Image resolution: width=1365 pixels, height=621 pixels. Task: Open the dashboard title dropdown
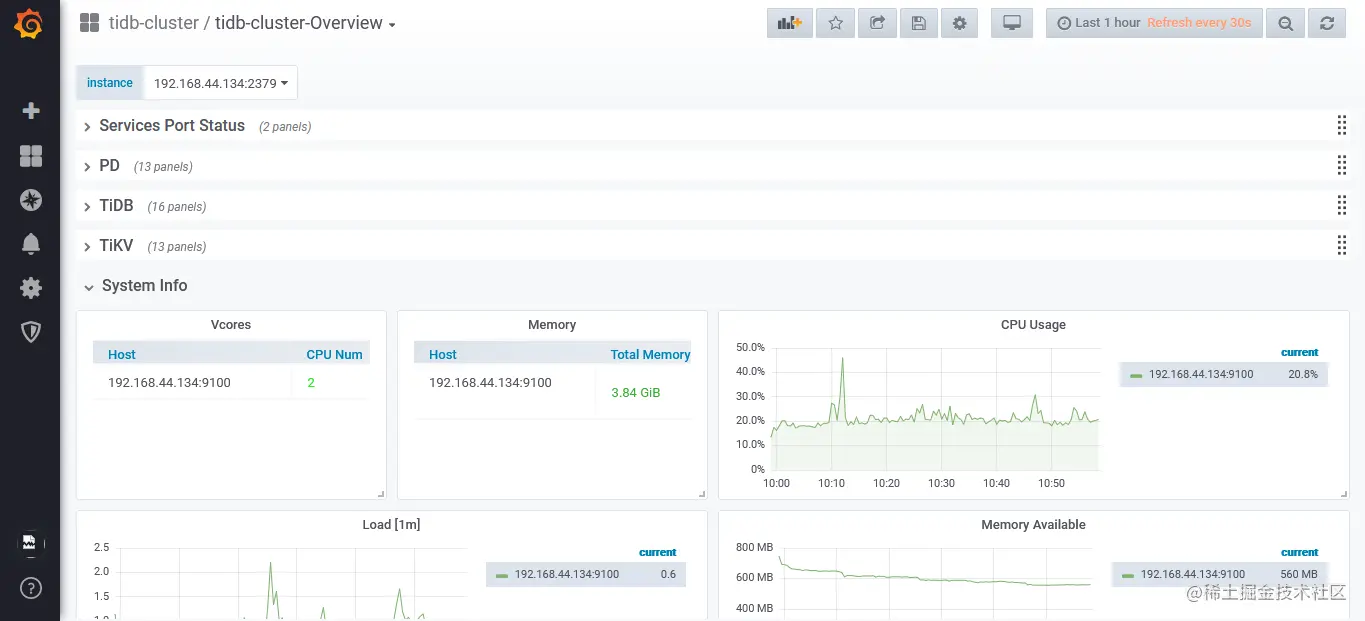tap(305, 23)
